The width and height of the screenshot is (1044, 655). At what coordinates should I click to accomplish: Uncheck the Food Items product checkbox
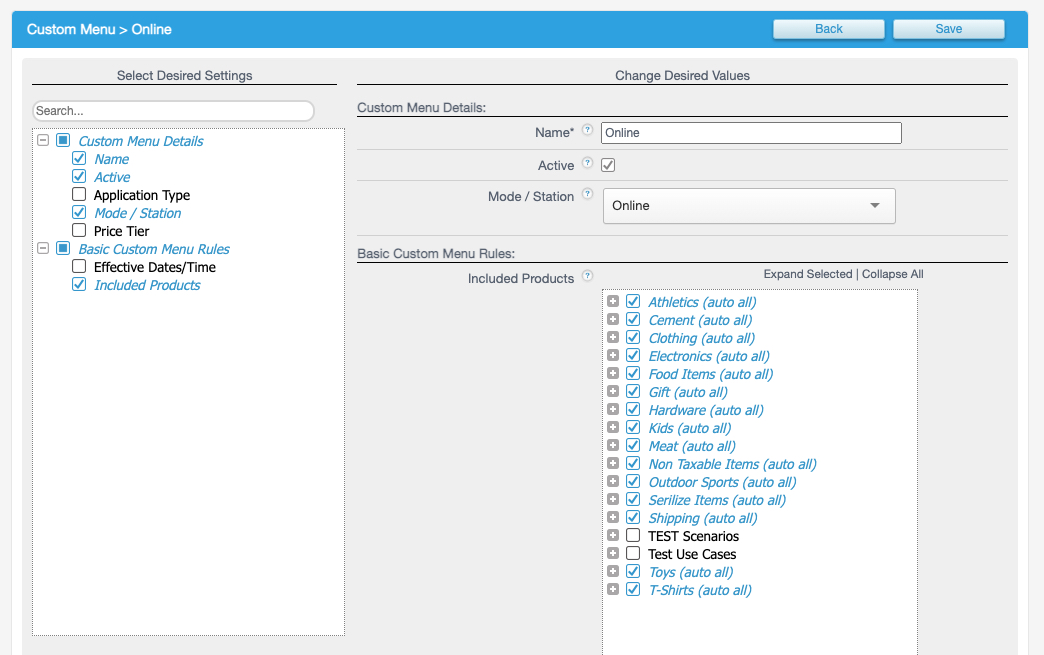pyautogui.click(x=633, y=373)
